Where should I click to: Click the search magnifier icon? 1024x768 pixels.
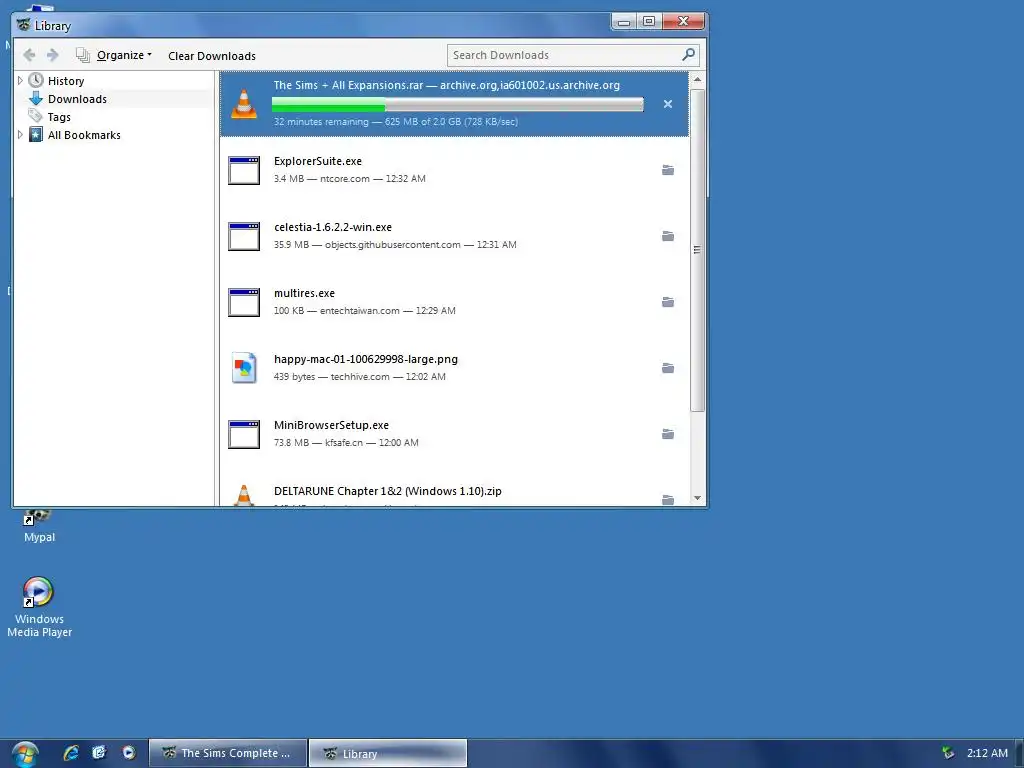click(688, 55)
